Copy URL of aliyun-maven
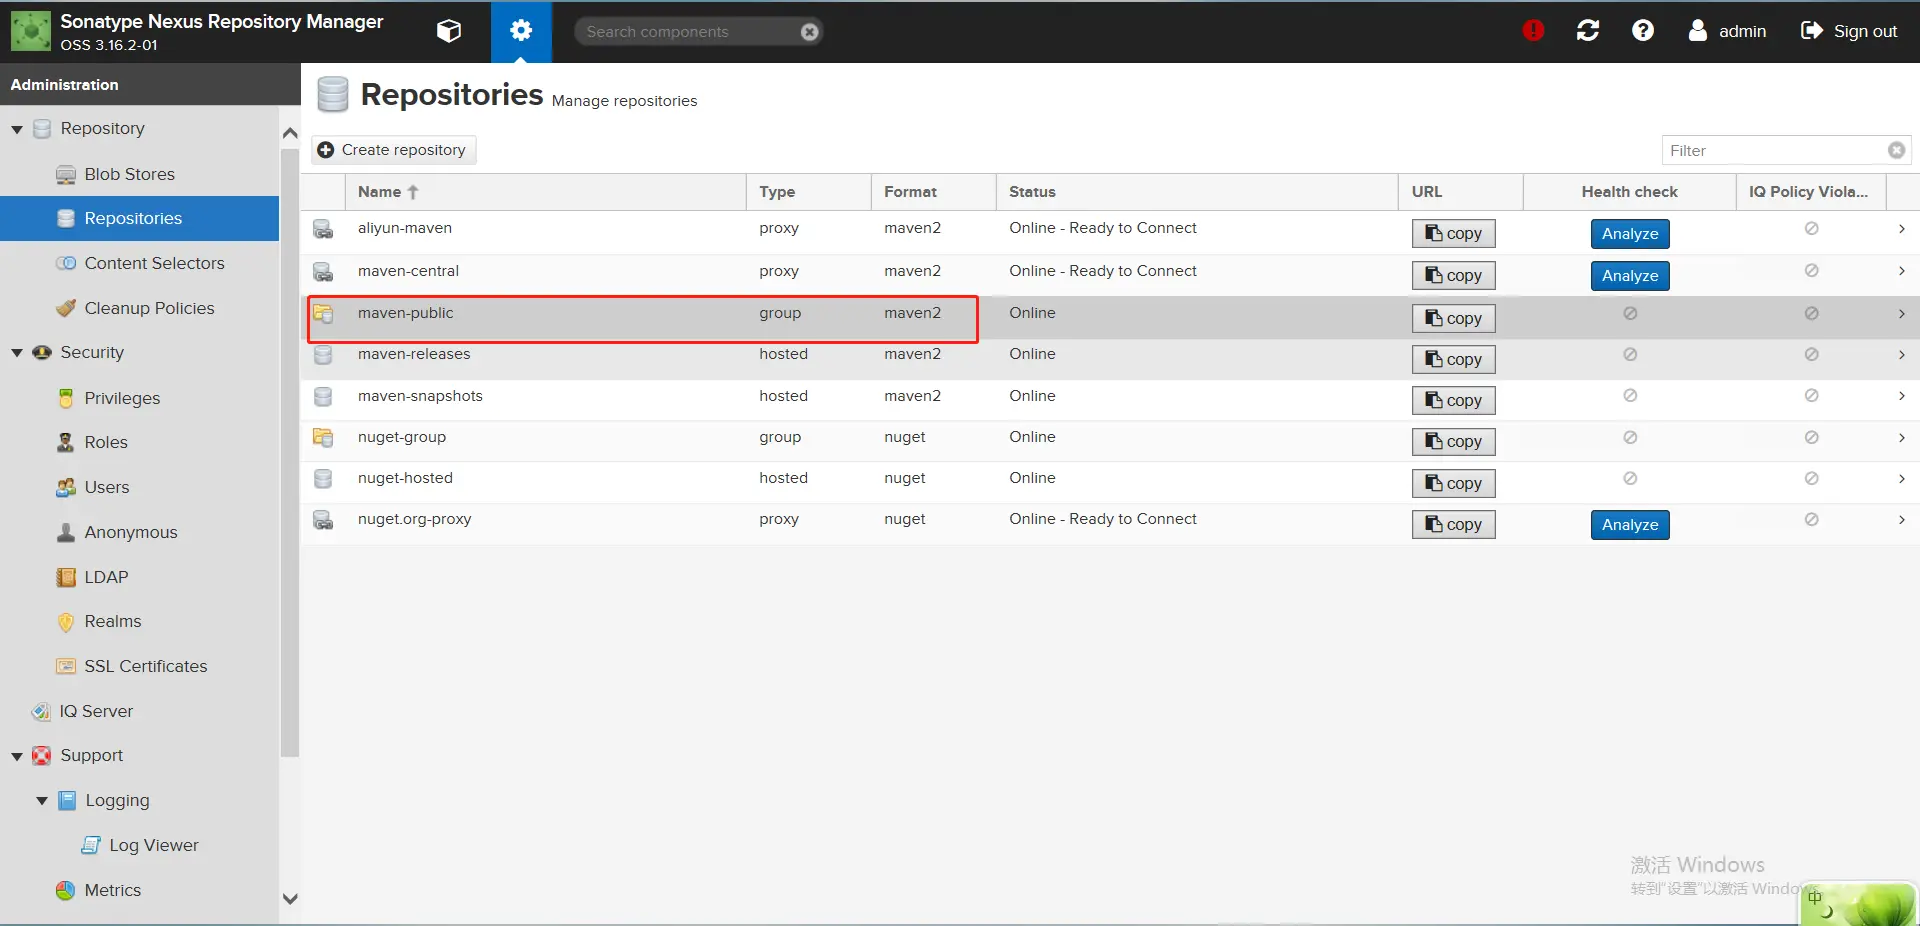1920x926 pixels. coord(1453,233)
